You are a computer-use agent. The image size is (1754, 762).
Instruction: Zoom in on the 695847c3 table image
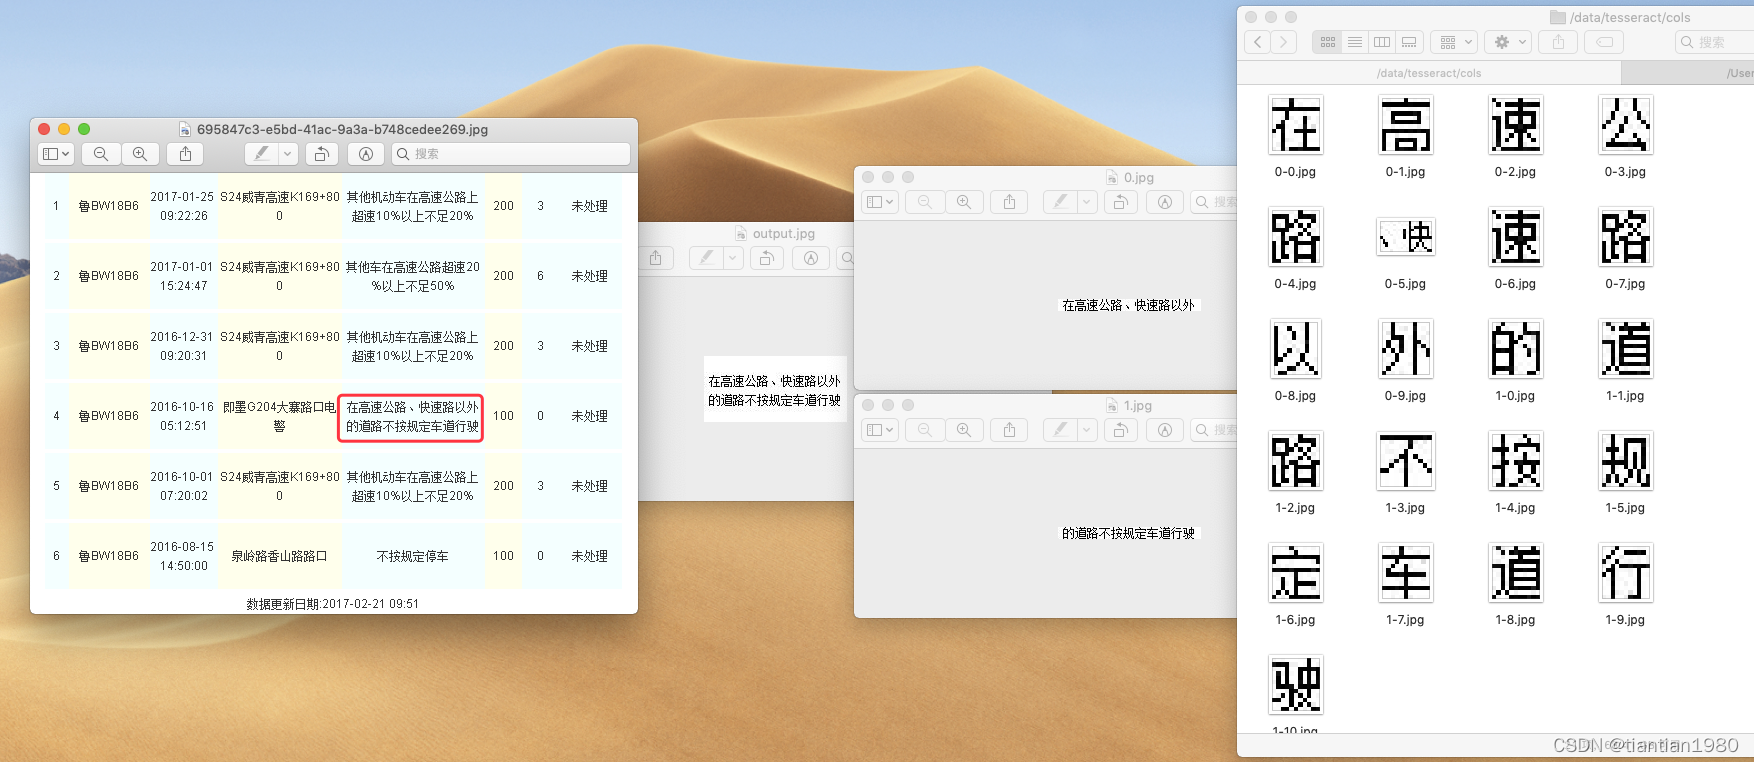tap(140, 154)
